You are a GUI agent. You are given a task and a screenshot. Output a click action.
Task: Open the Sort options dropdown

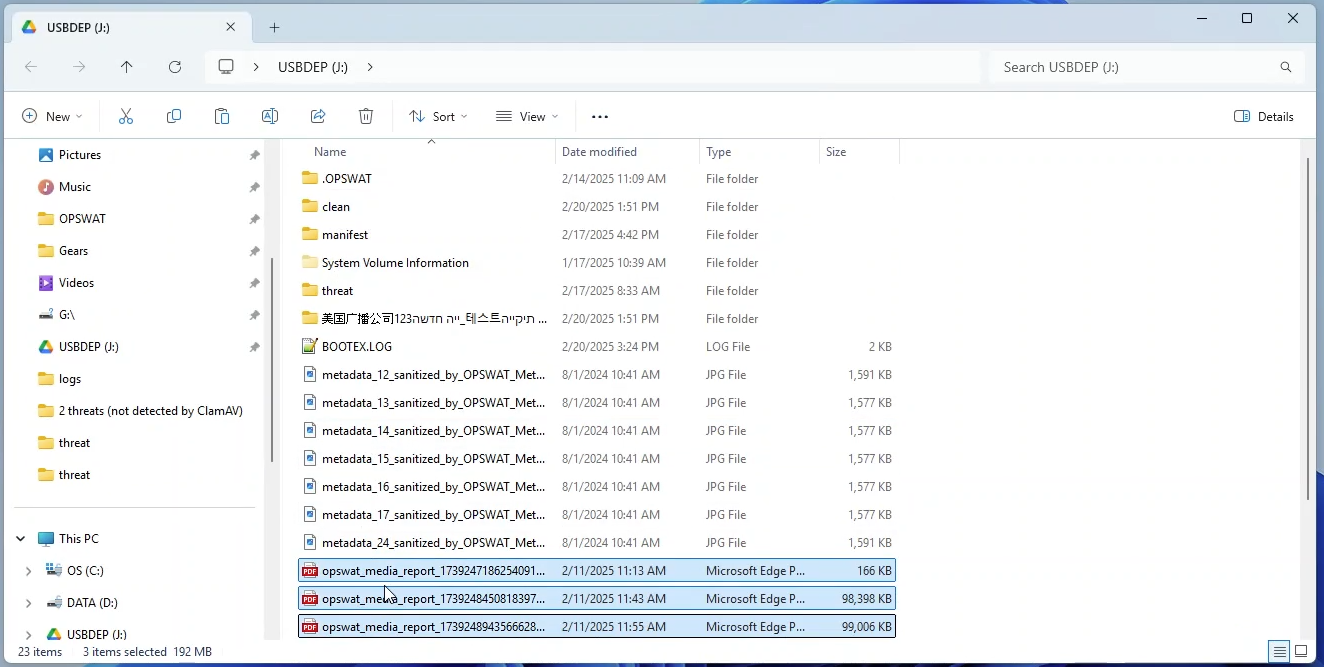438,117
